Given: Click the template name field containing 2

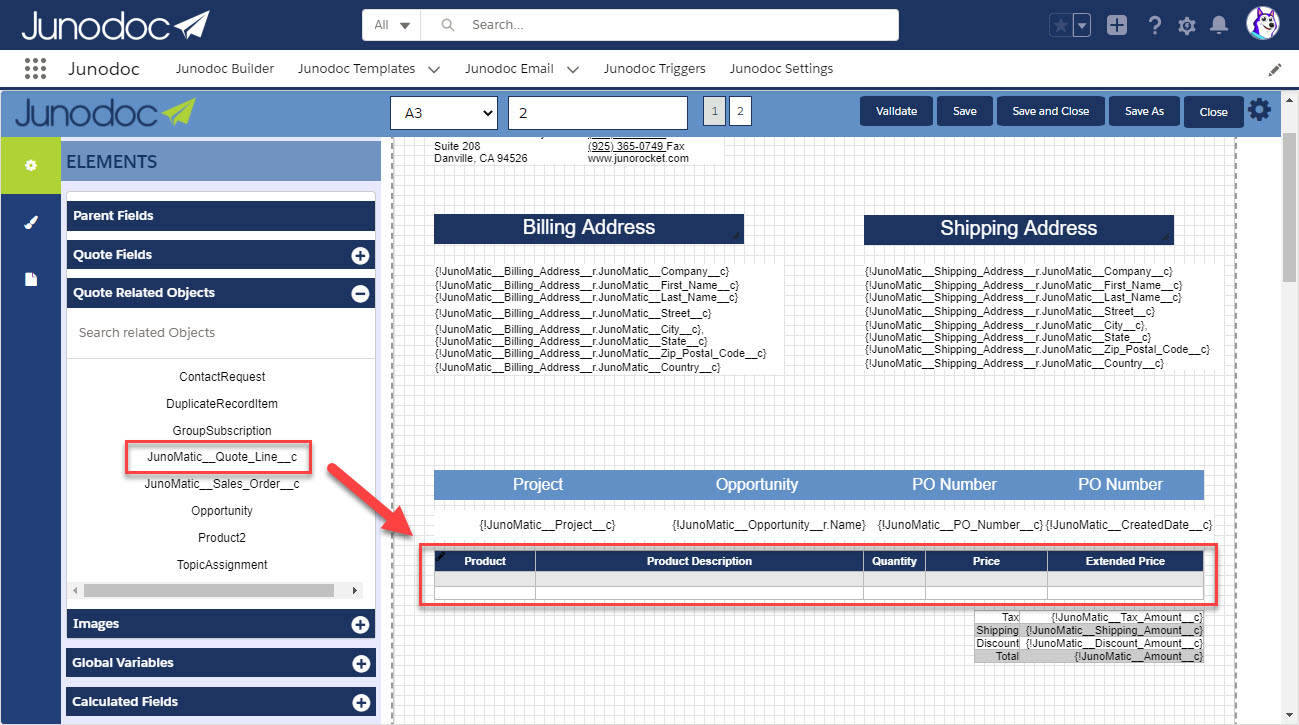Looking at the screenshot, I should point(598,113).
